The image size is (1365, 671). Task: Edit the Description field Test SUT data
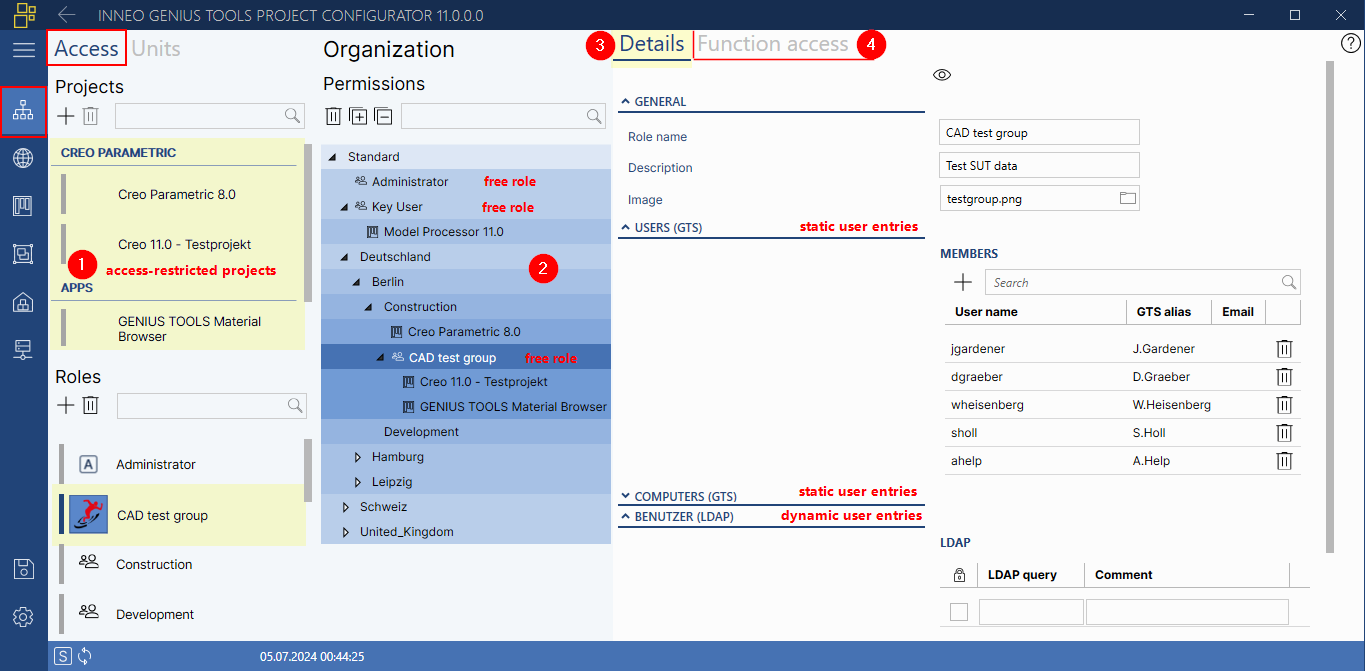point(1040,165)
